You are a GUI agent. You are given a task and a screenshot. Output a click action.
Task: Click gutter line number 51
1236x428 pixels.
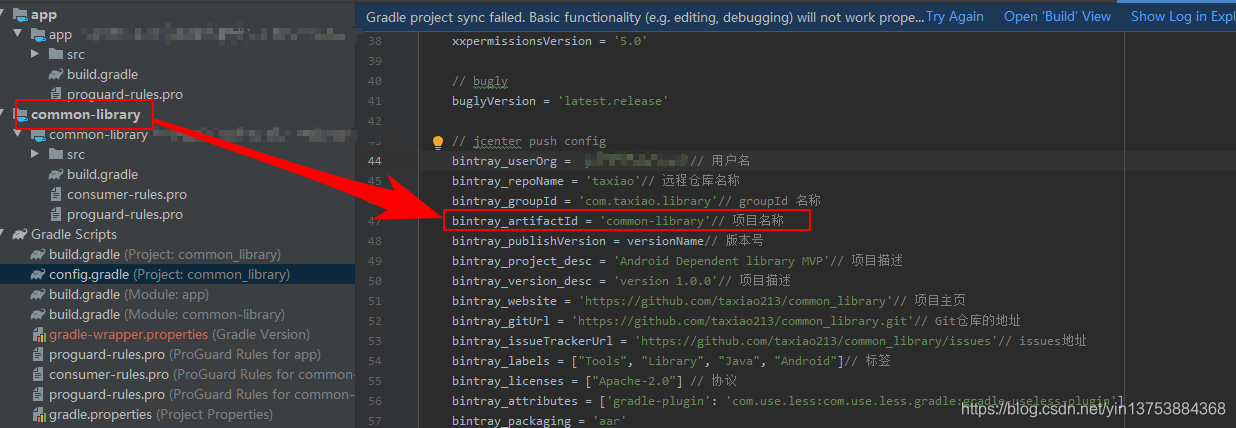pos(374,301)
